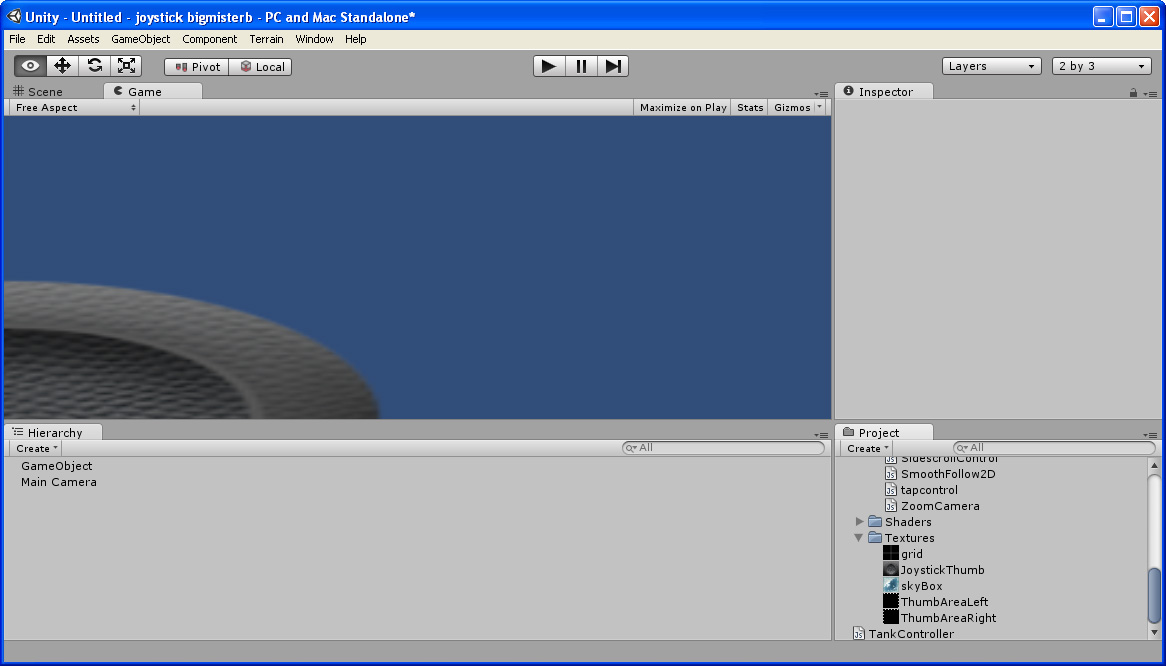Select the Scale tool
Screen dimensions: 1166x666
[x=126, y=65]
